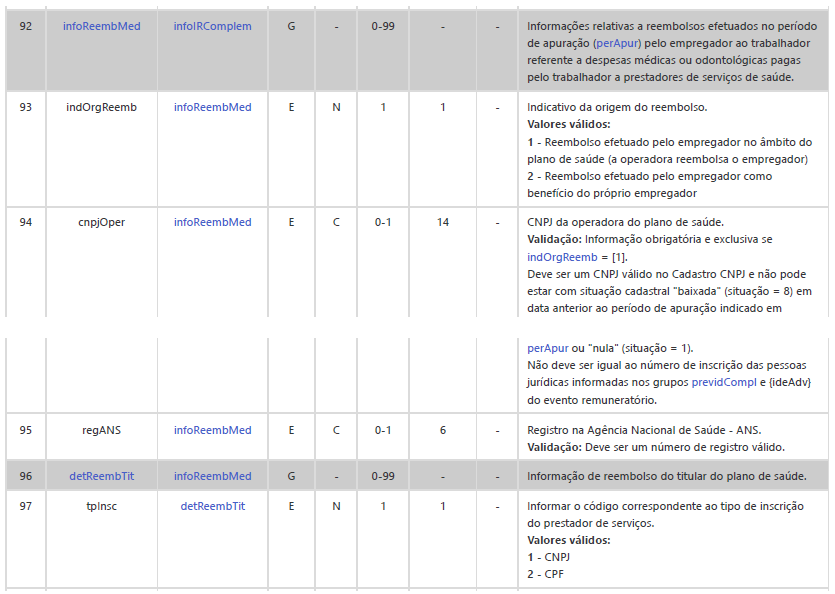835x594 pixels.
Task: Open infoReembMed link in cnpjOper row
Action: 212,222
